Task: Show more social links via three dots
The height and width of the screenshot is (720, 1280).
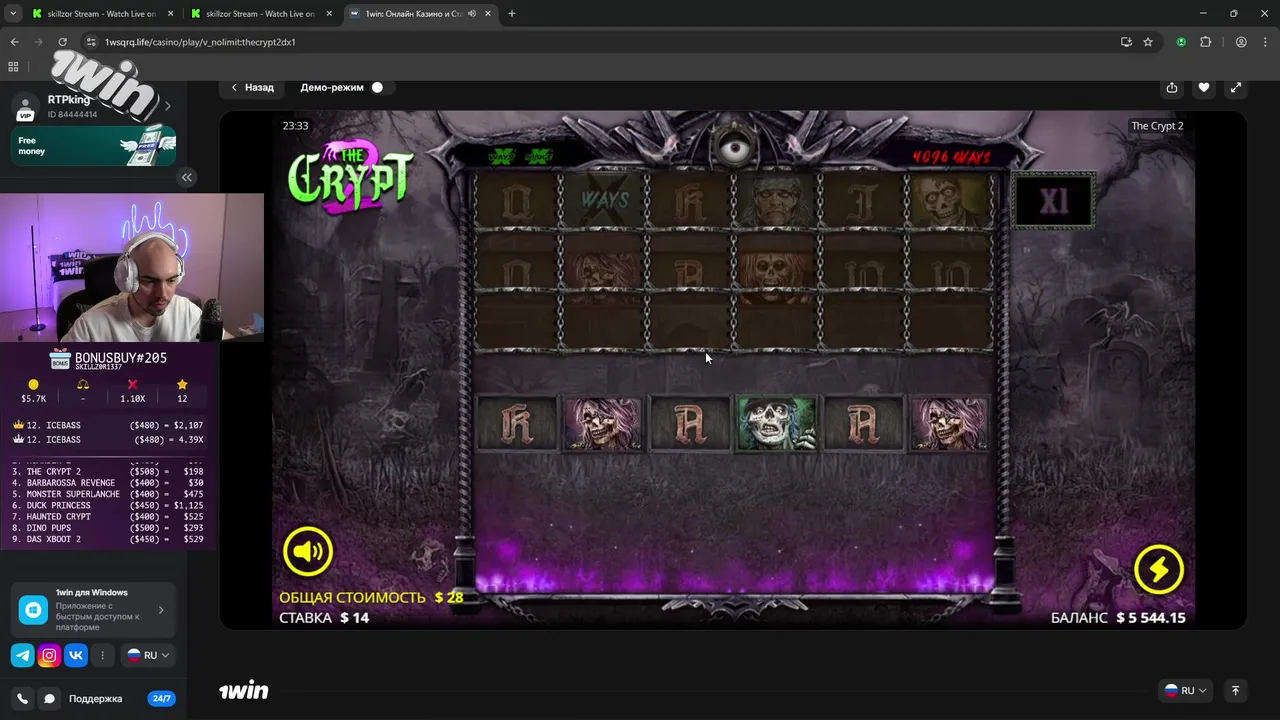Action: [x=102, y=656]
